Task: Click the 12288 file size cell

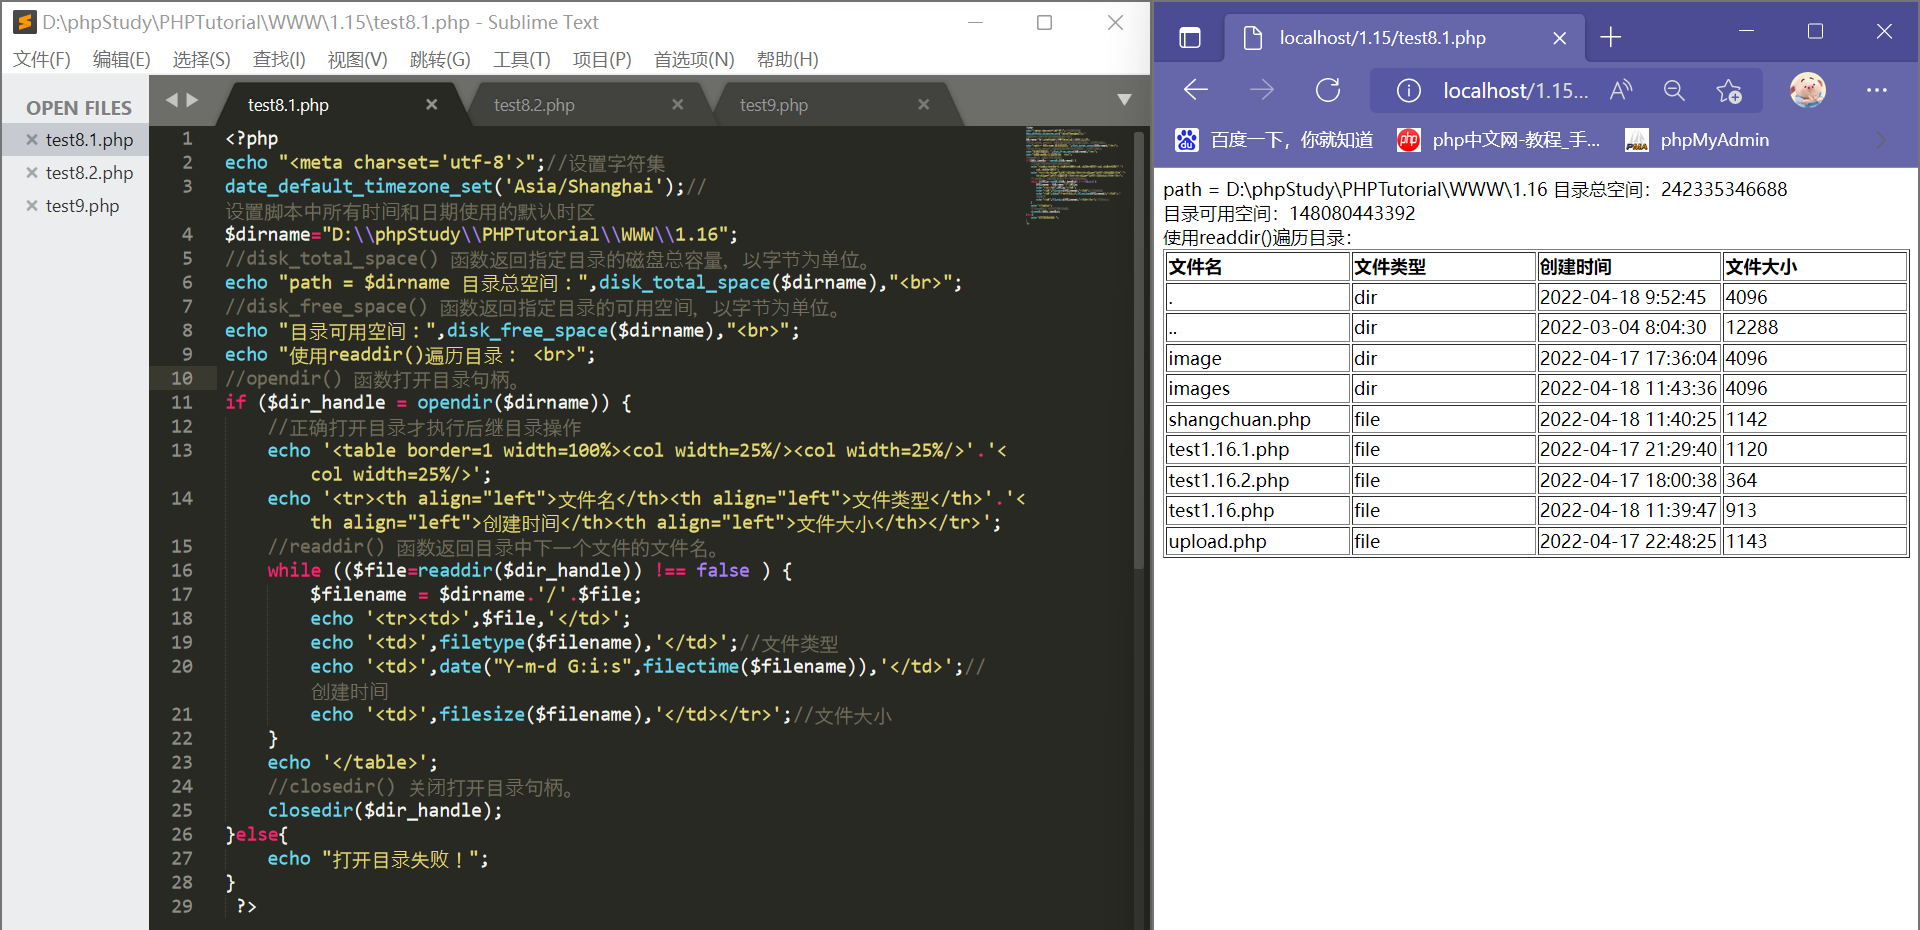Action: click(1815, 328)
